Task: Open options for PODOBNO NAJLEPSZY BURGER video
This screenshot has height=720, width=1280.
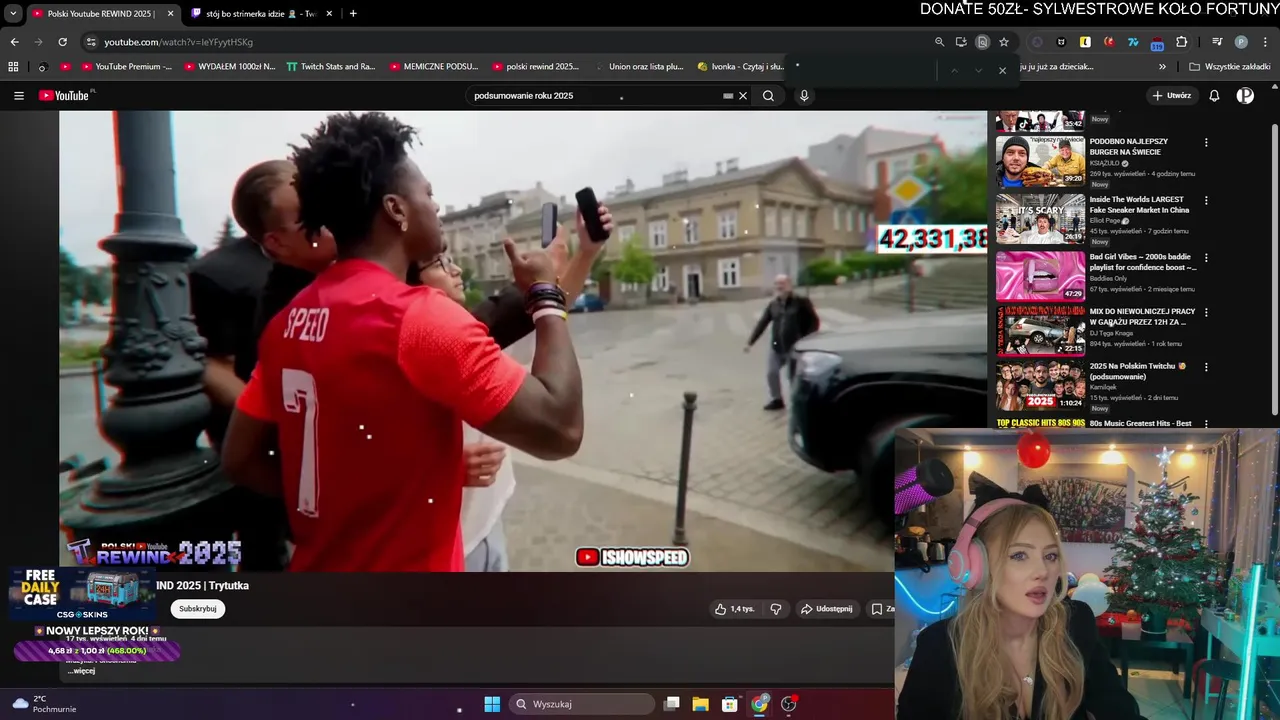Action: click(x=1206, y=142)
